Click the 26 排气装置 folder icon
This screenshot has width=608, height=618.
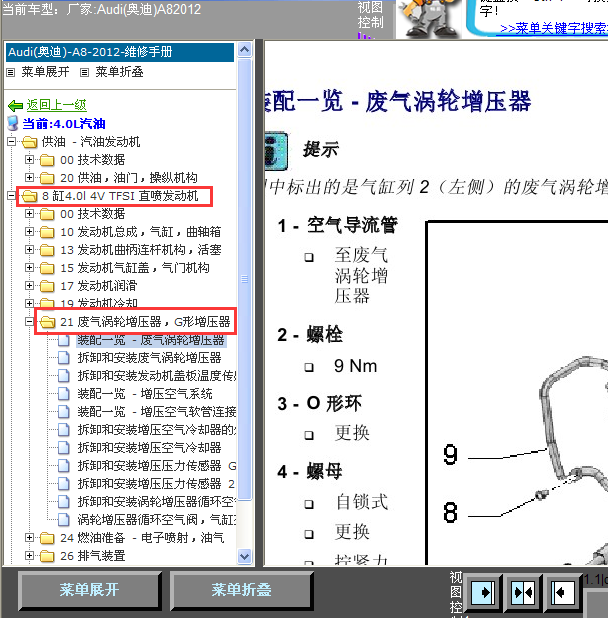click(47, 556)
